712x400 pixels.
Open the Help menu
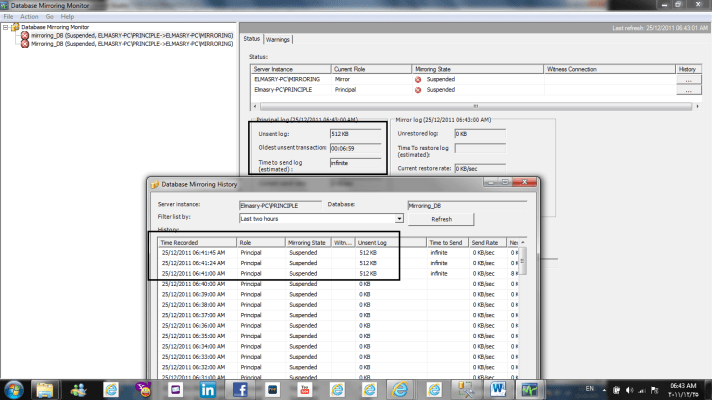(67, 16)
